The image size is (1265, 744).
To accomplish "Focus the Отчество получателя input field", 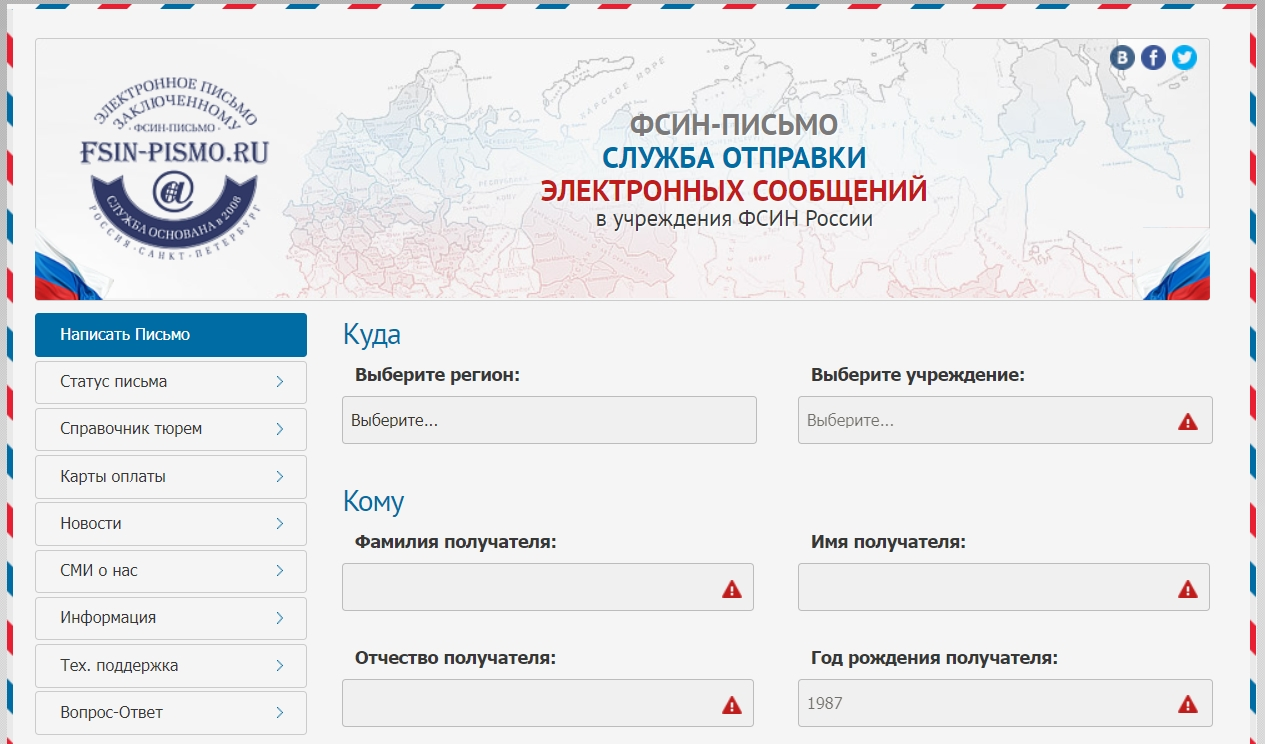I will click(548, 703).
